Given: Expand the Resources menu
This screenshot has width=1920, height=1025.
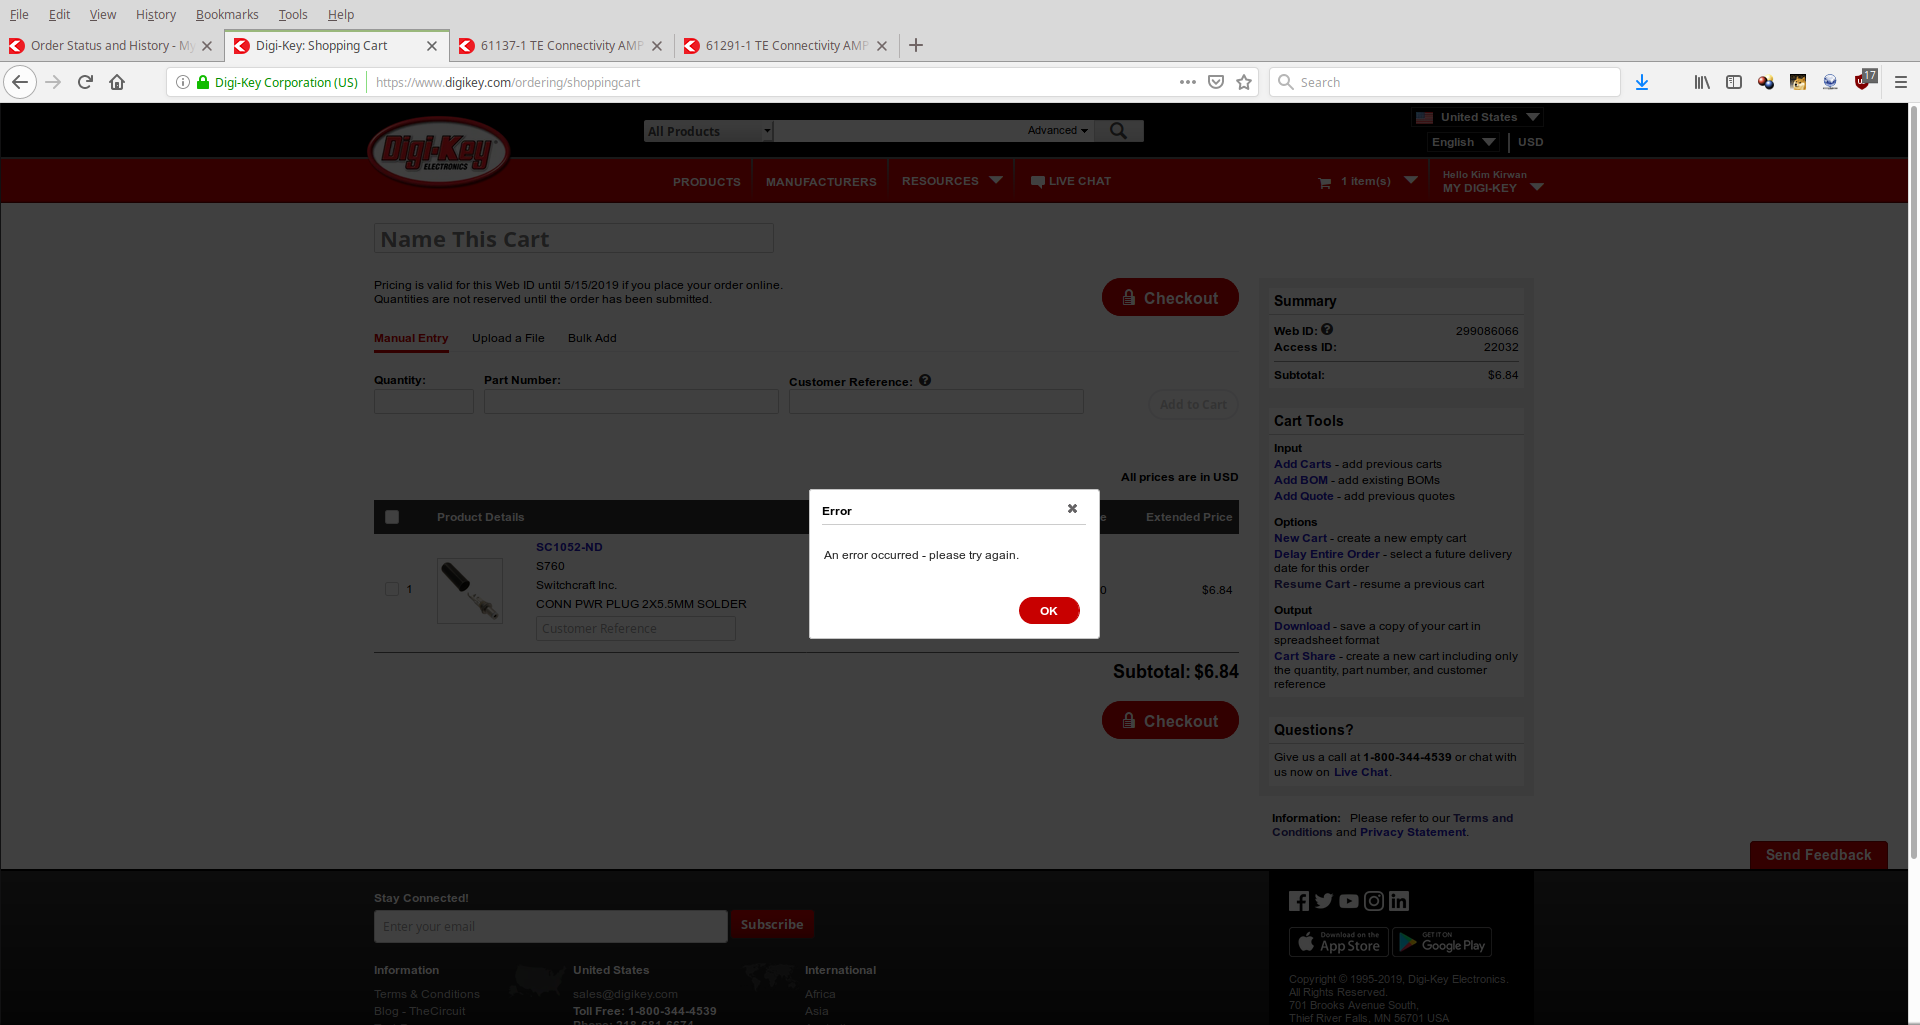Looking at the screenshot, I should tap(952, 181).
